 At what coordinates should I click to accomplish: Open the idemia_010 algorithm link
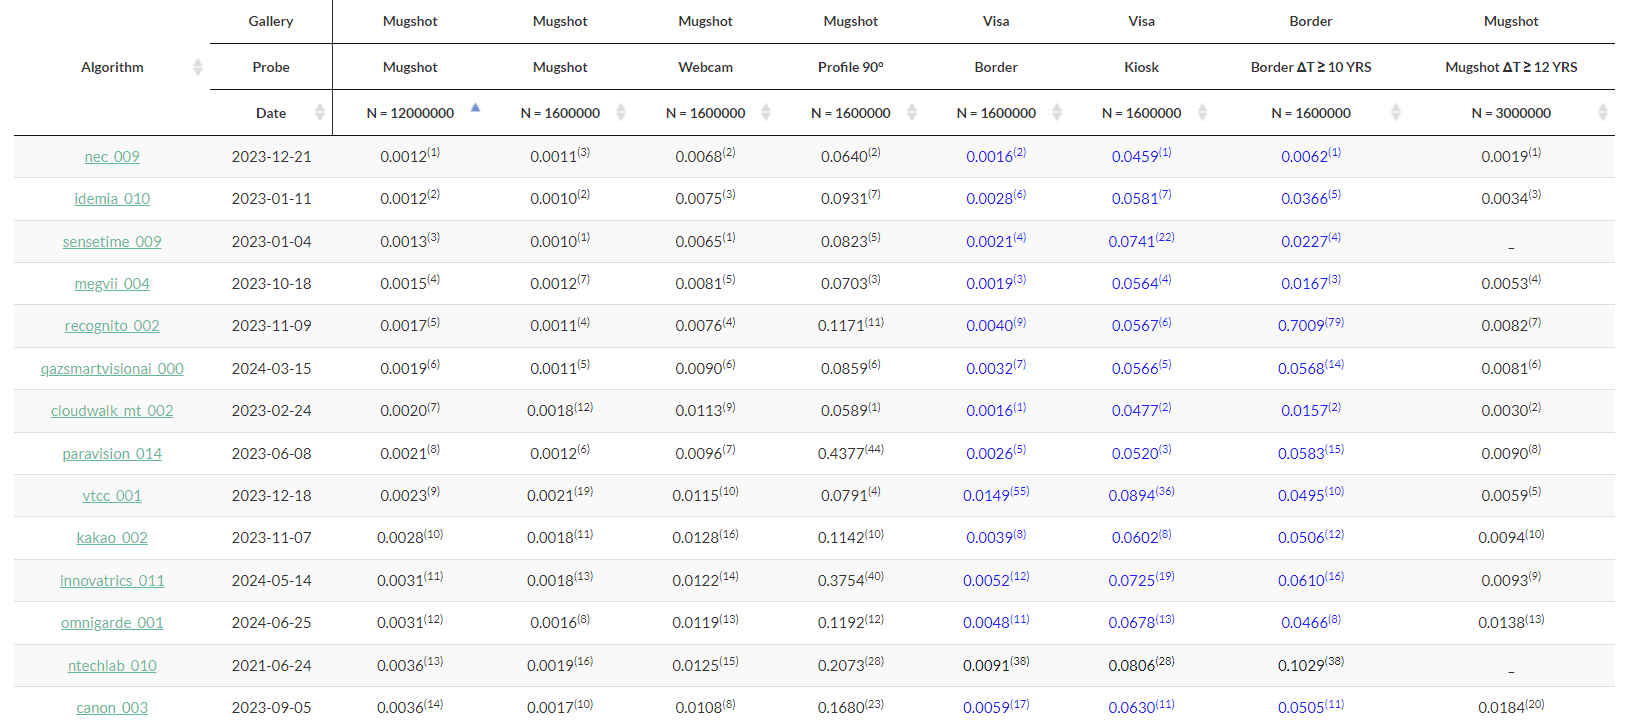click(x=112, y=199)
